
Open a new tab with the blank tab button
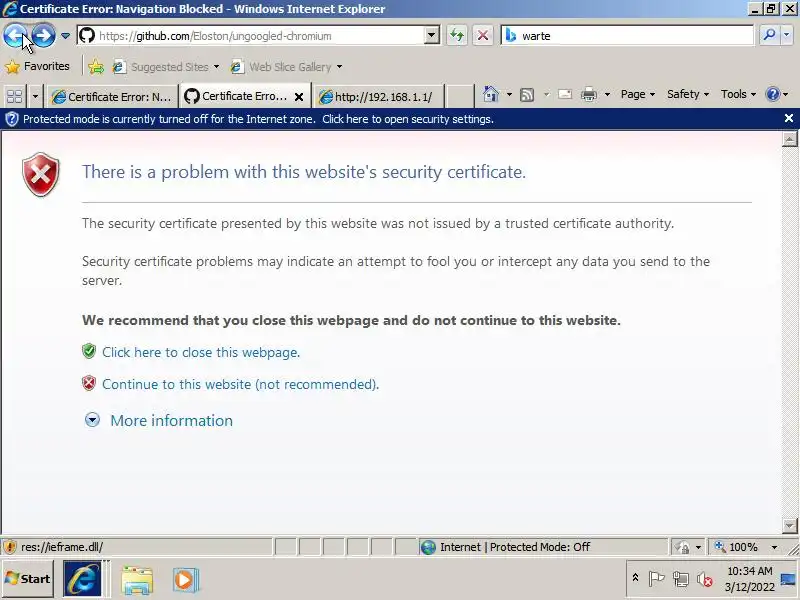pyautogui.click(x=460, y=96)
